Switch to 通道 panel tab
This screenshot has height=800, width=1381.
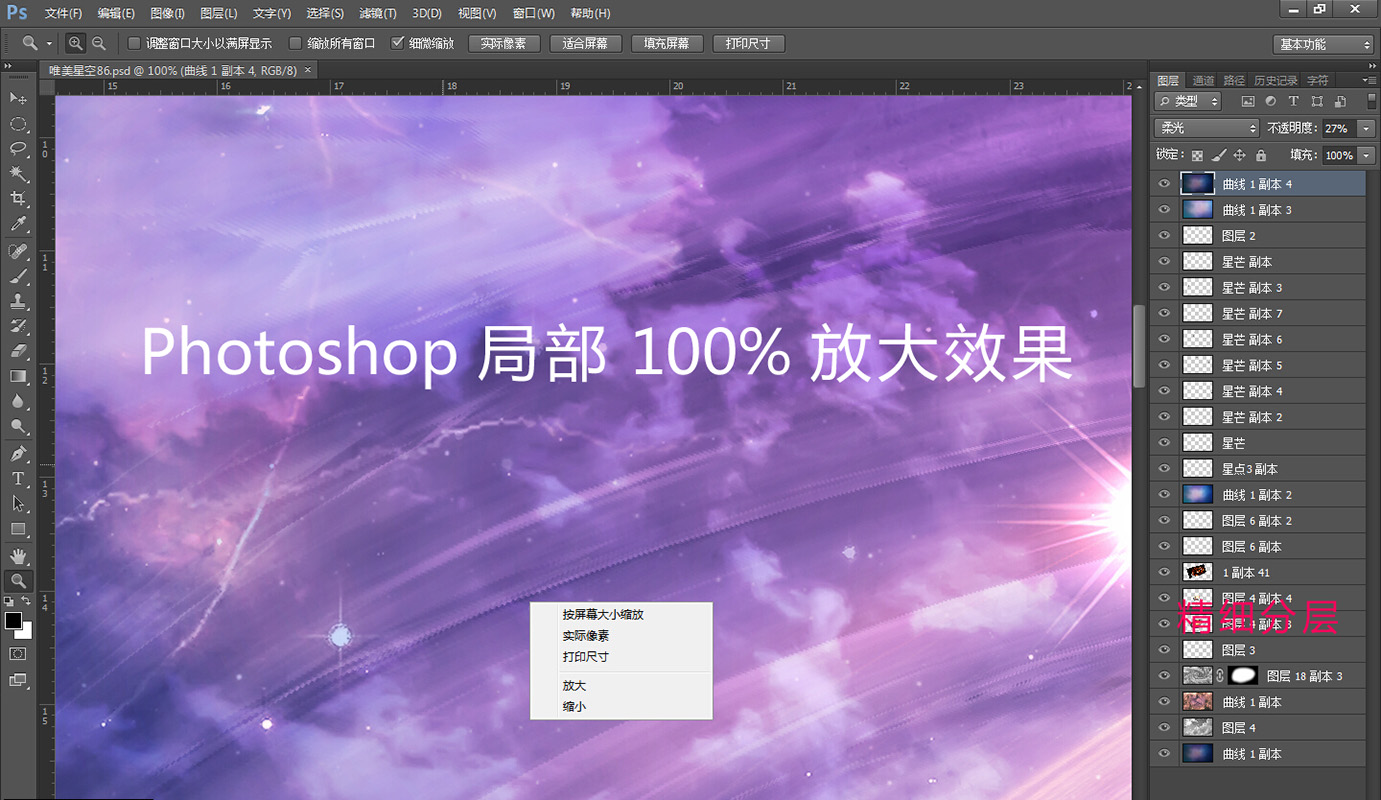tap(1203, 80)
